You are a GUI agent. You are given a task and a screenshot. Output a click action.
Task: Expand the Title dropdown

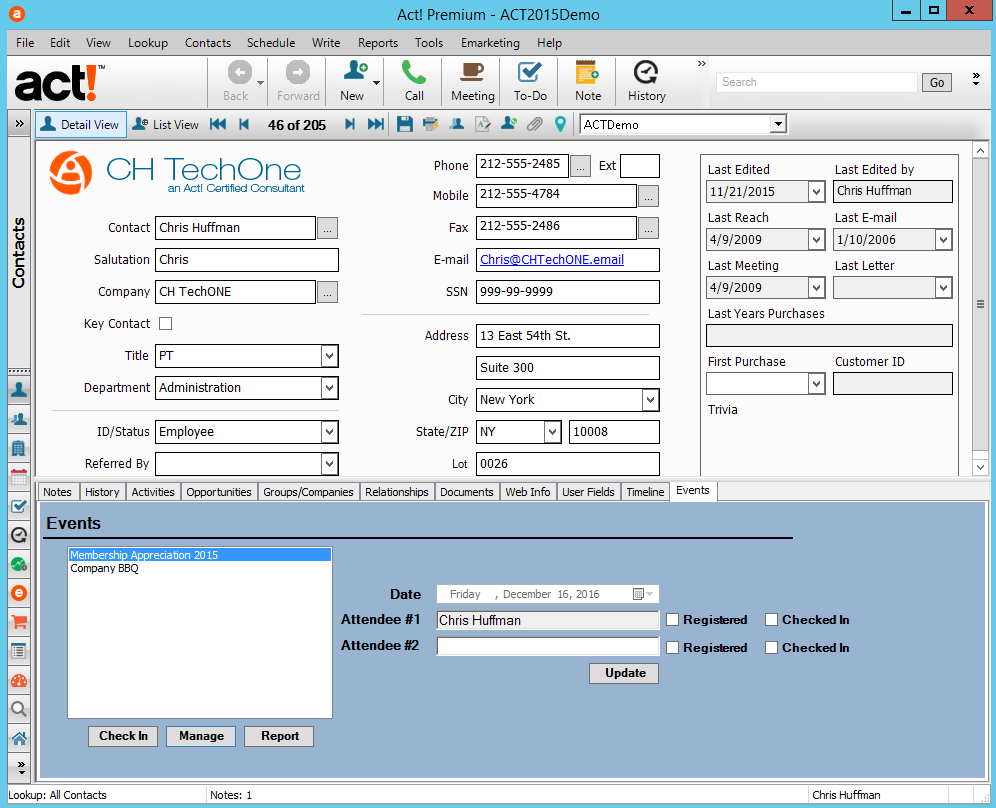click(x=329, y=356)
